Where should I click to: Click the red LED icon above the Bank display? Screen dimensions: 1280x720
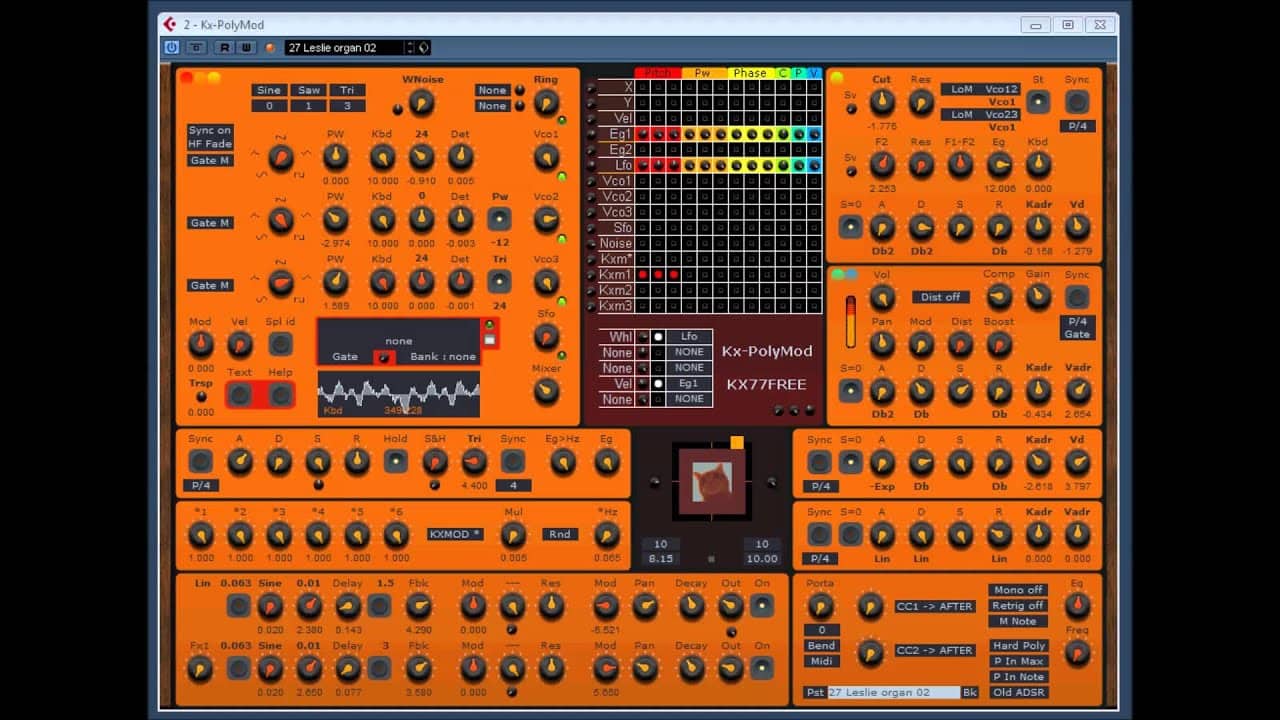(x=488, y=326)
